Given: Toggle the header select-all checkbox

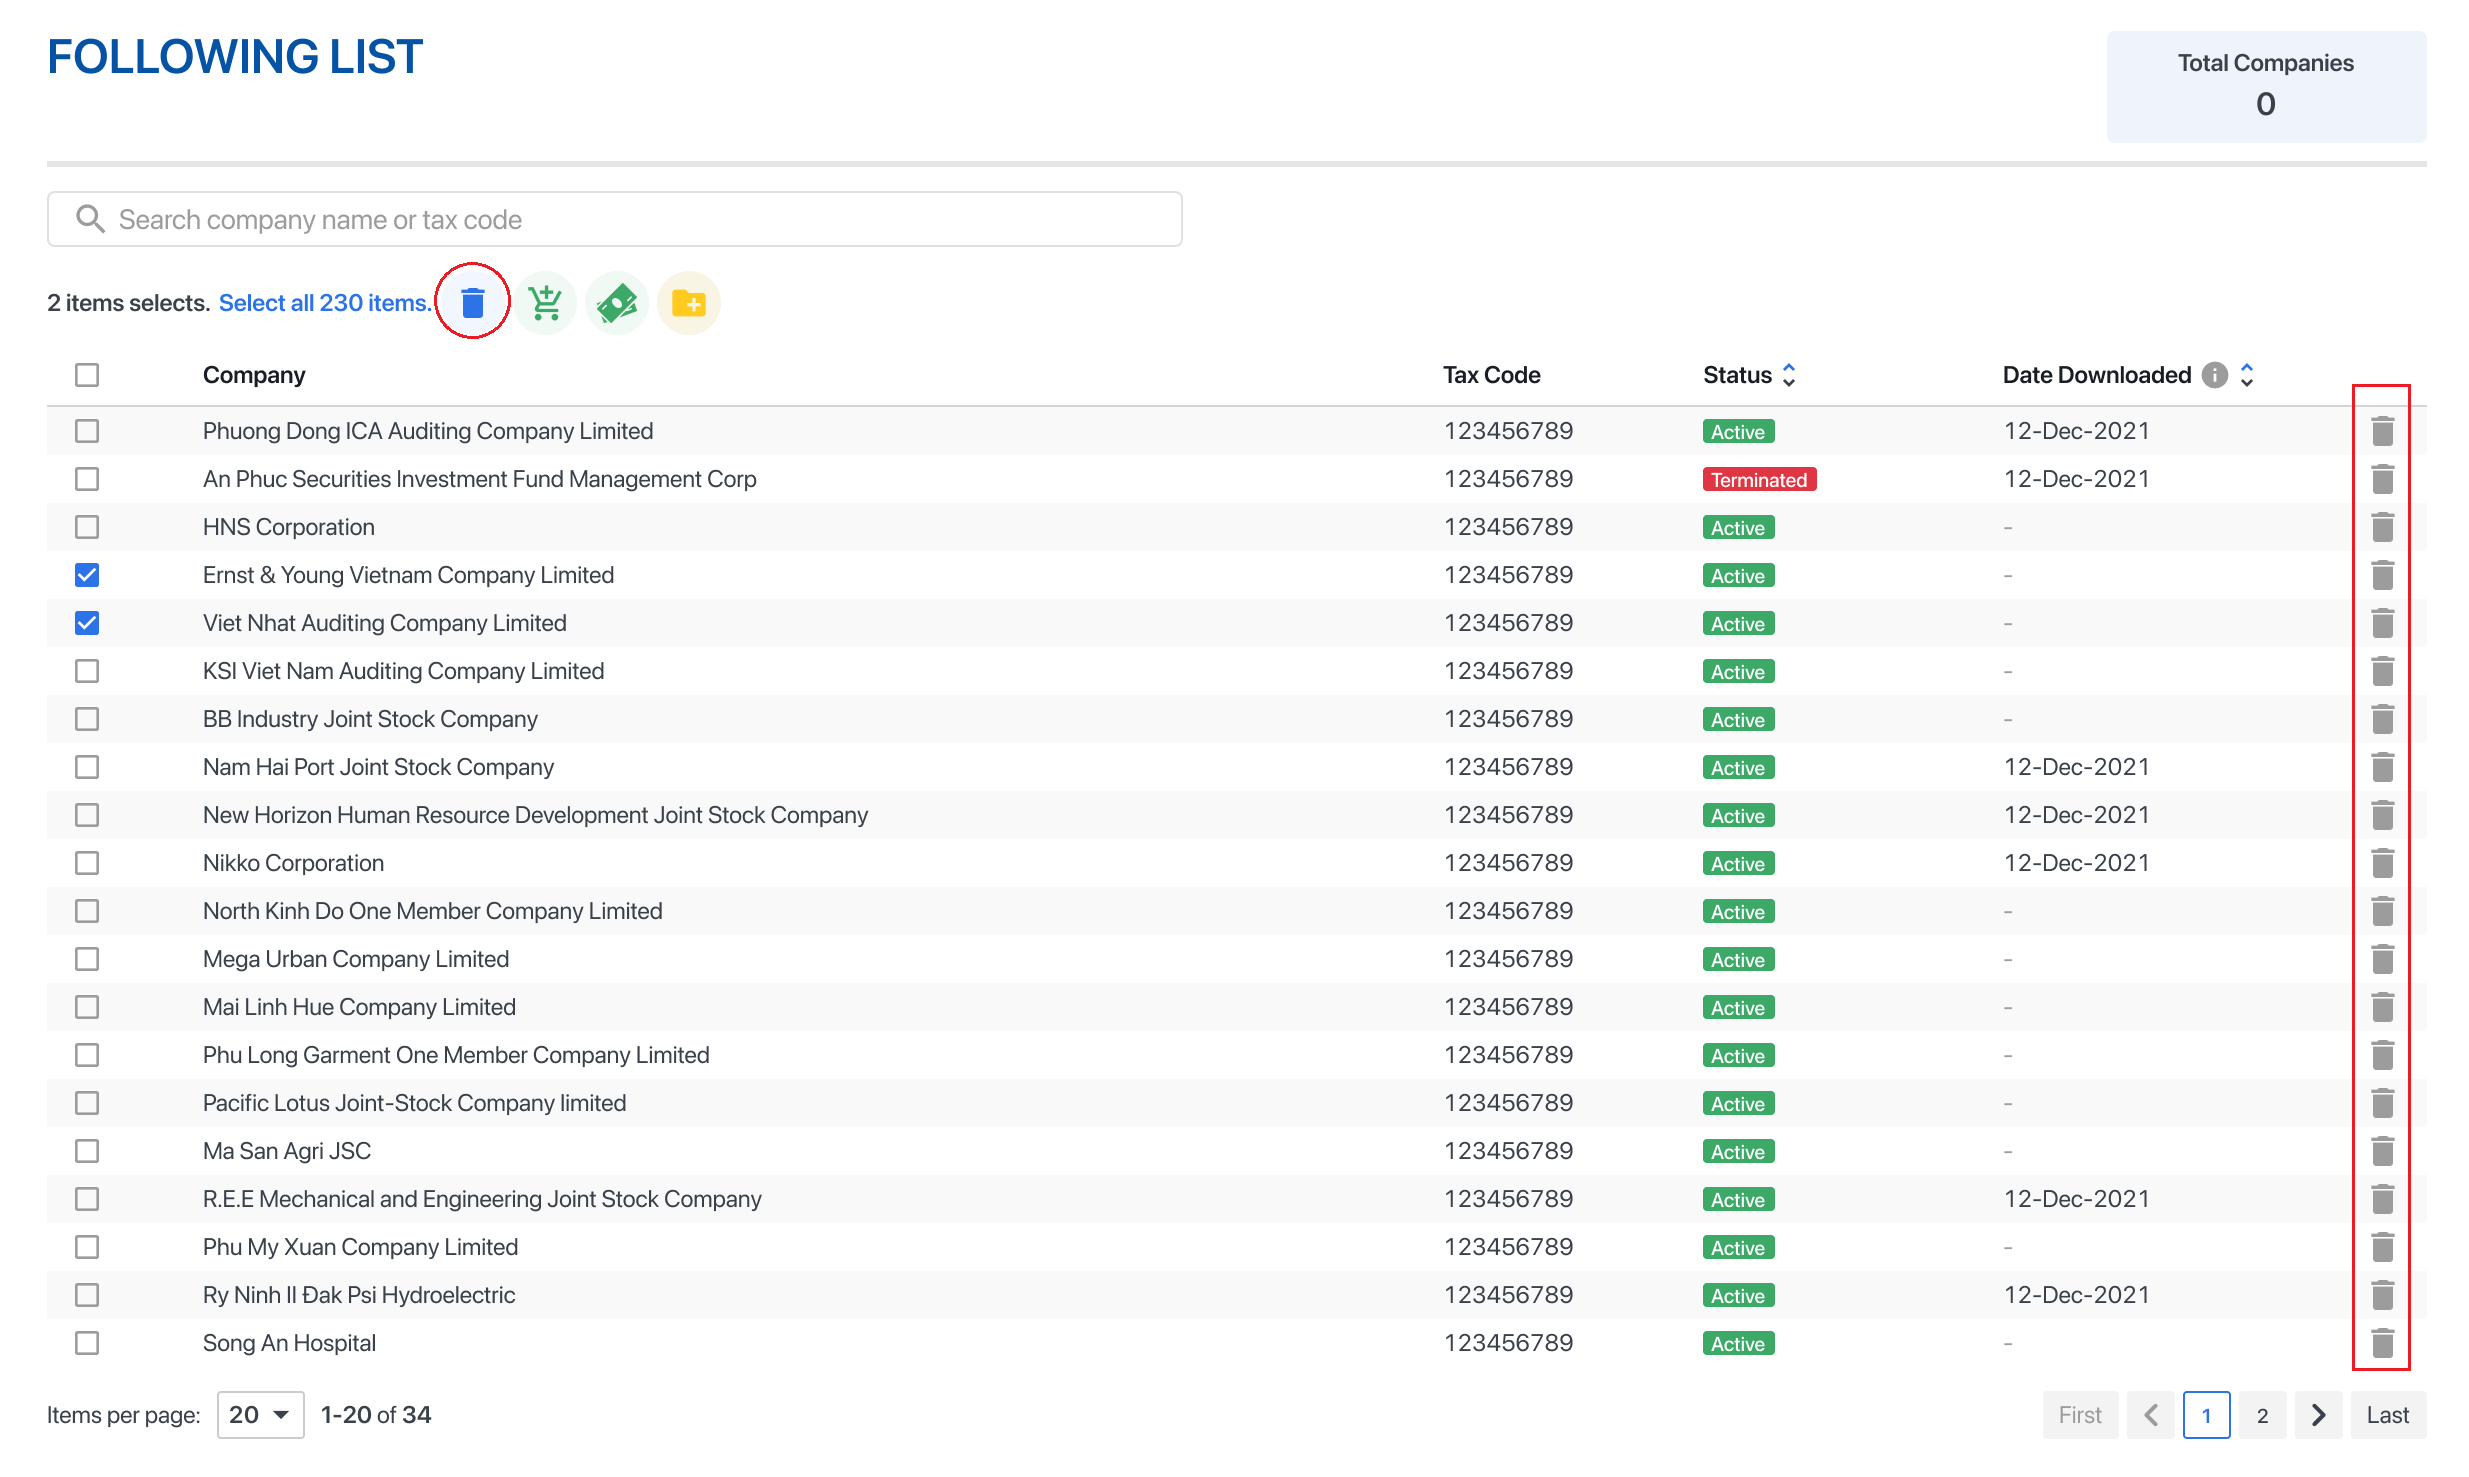Looking at the screenshot, I should 87,375.
